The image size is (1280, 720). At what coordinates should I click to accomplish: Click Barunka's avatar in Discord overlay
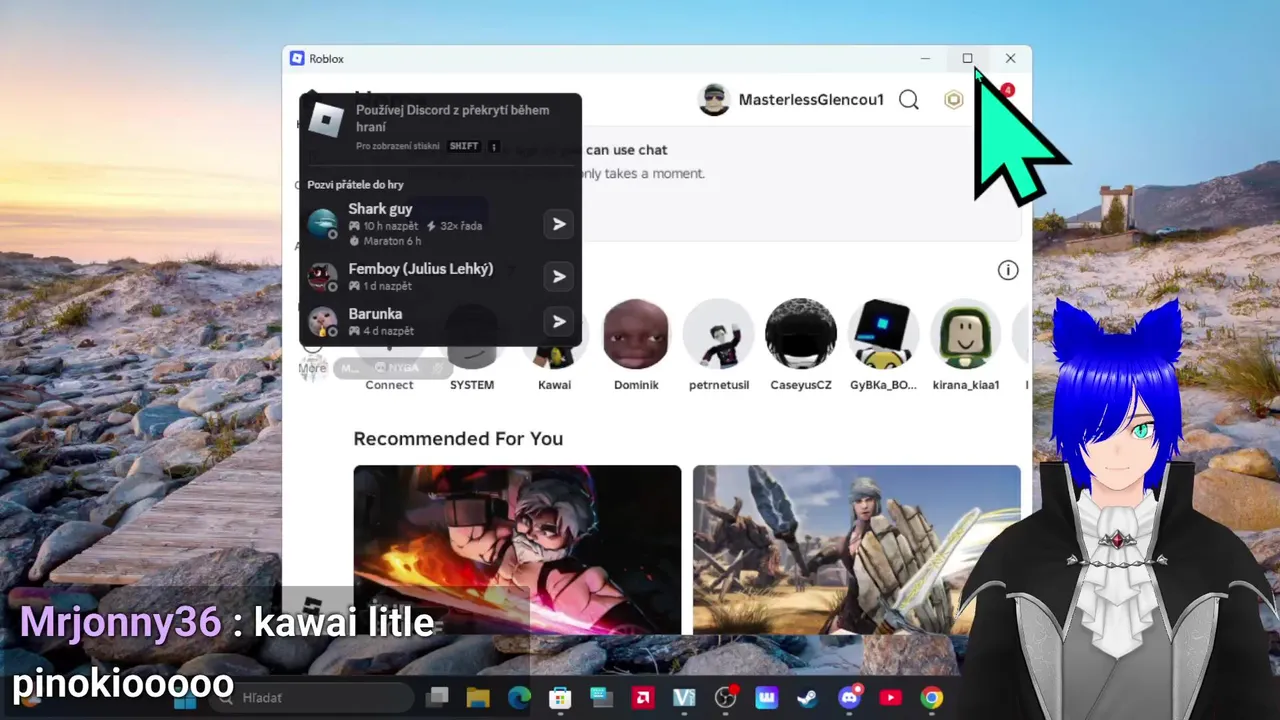click(x=323, y=321)
